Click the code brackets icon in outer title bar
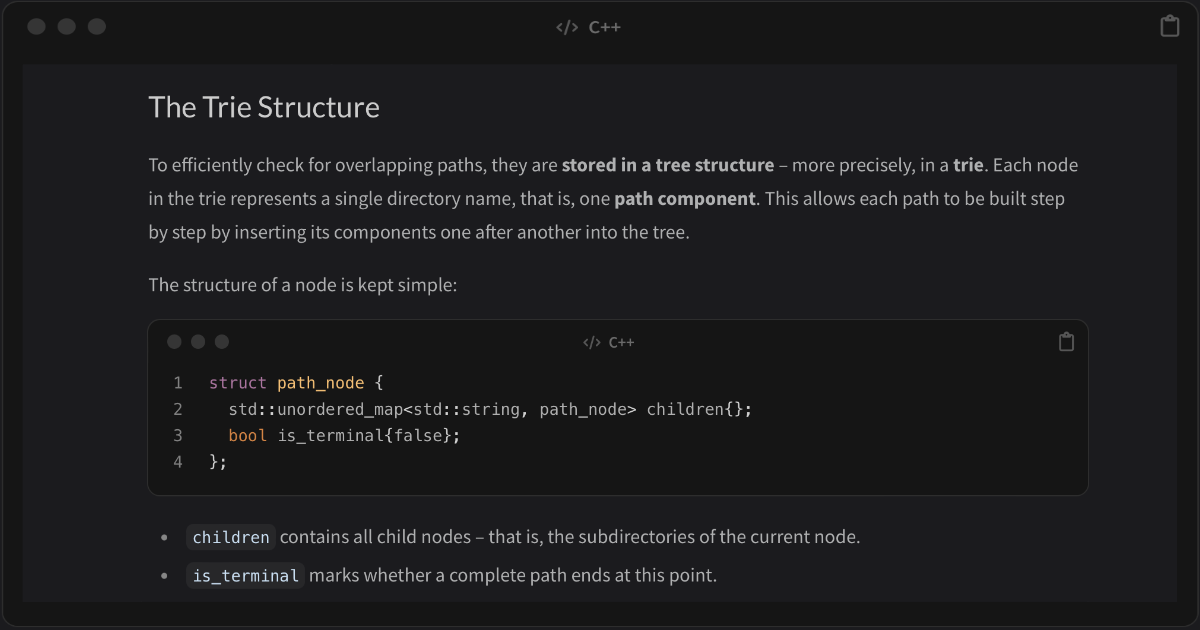 [x=567, y=27]
